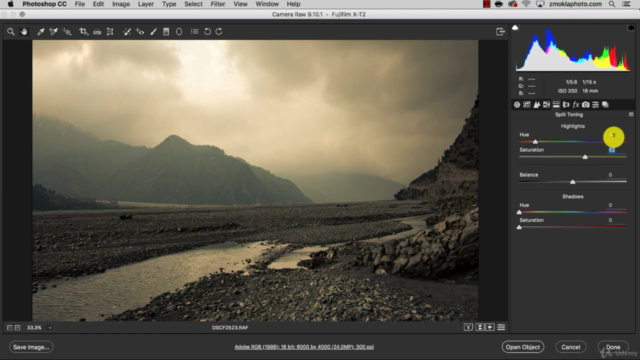Open the Tone Curve panel tab

tap(527, 104)
